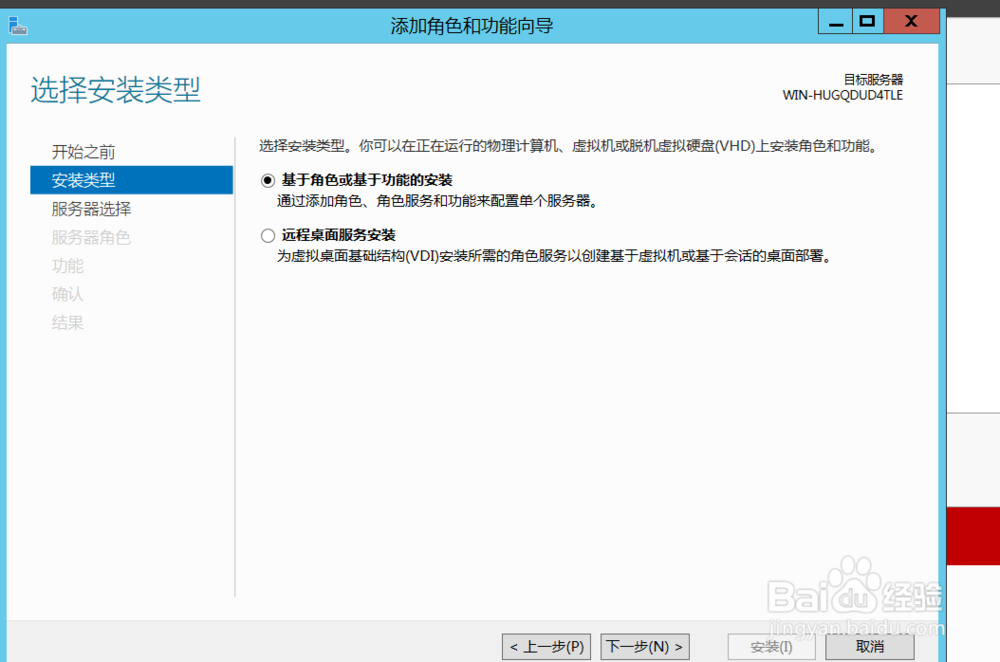Click the disabled 结果 step
Screen dimensions: 1000x662
pyautogui.click(x=68, y=323)
